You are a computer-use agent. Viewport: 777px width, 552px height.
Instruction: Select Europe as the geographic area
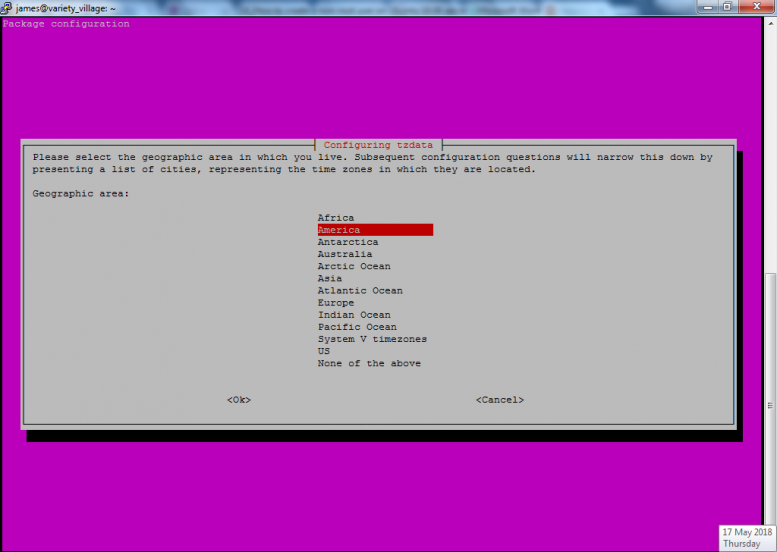[335, 302]
